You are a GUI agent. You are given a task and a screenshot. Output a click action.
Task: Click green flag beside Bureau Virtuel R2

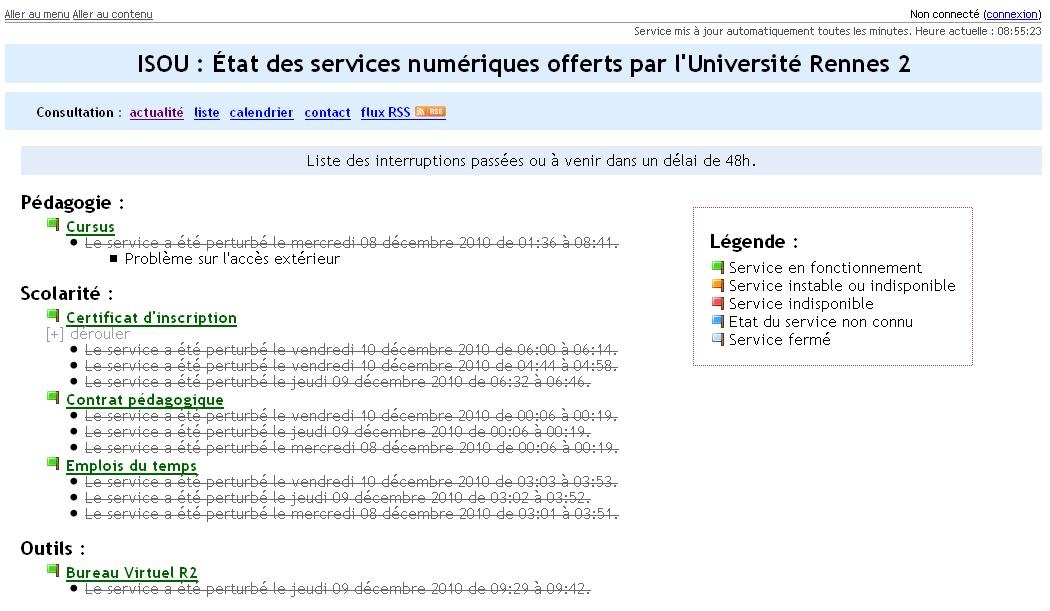pos(53,571)
